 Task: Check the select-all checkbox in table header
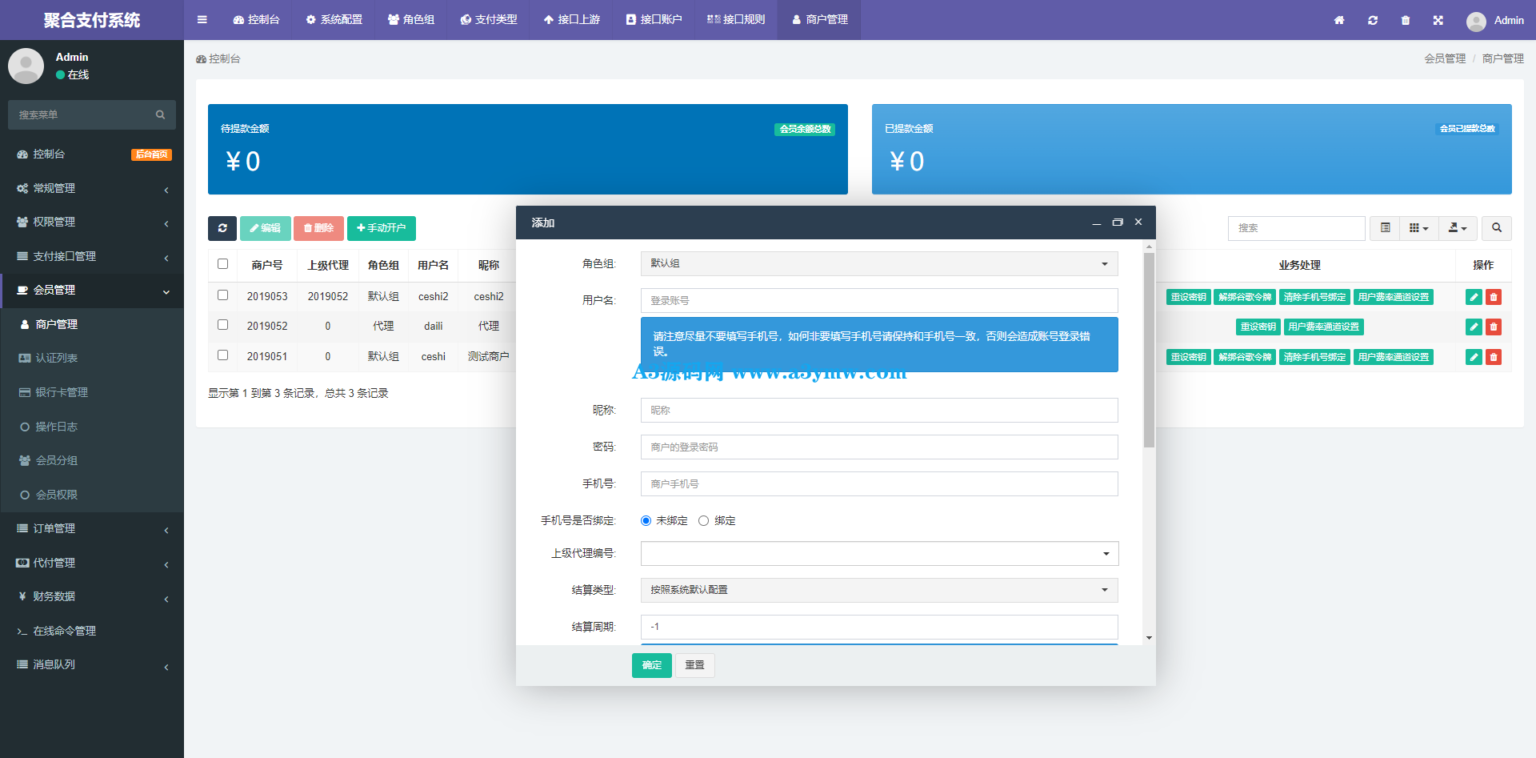coord(223,264)
